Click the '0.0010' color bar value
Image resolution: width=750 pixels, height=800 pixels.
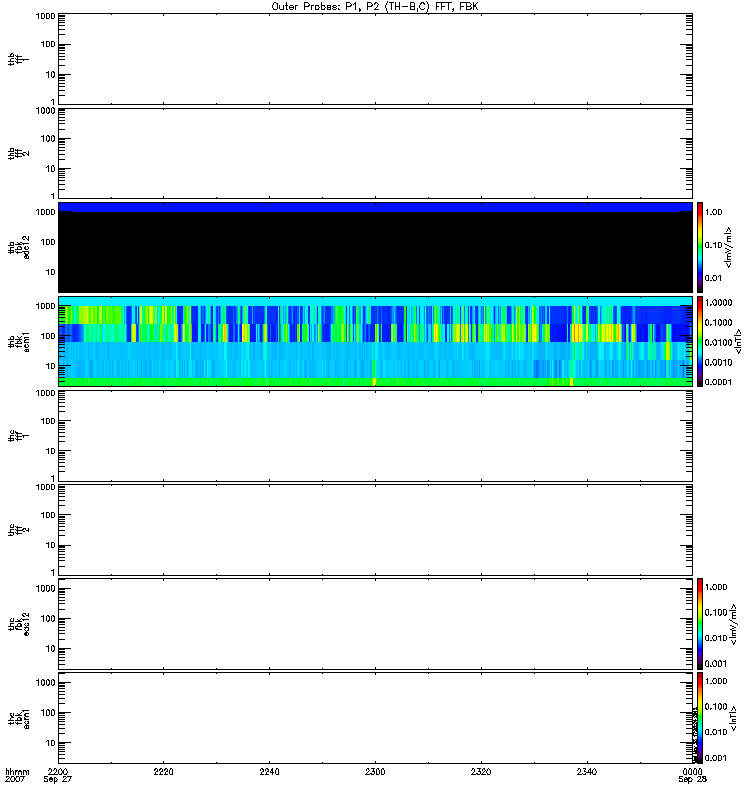pyautogui.click(x=718, y=362)
